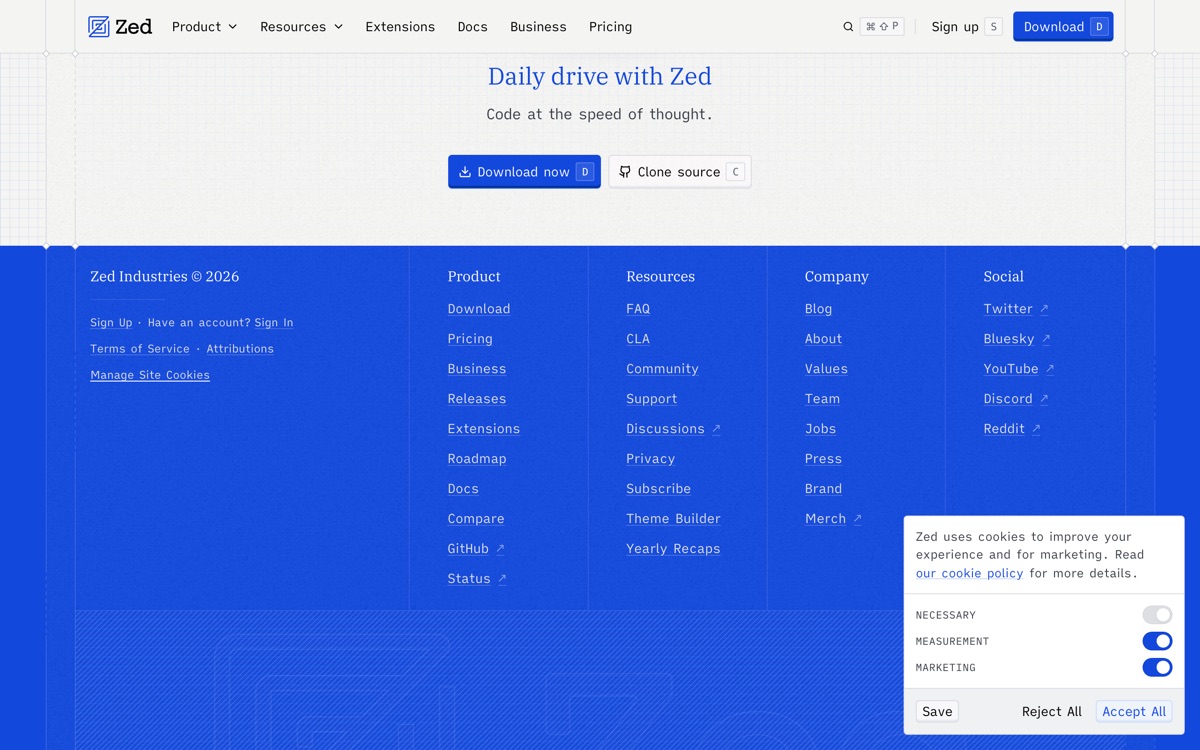Open the Values footer link
Viewport: 1200px width, 750px height.
pyautogui.click(x=826, y=369)
